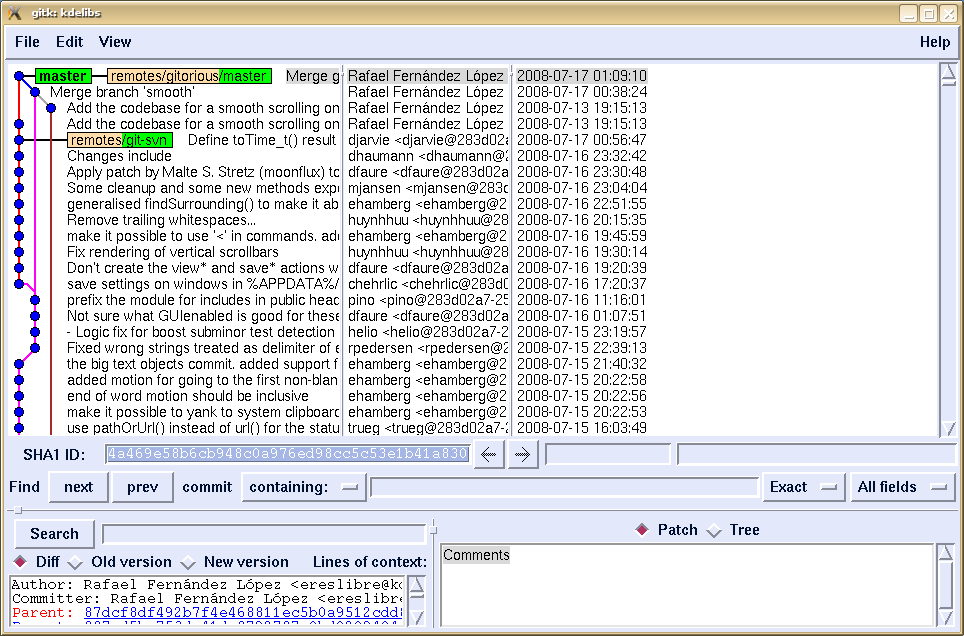Switch to Tree view radio button
Image resolution: width=964 pixels, height=636 pixels.
pyautogui.click(x=714, y=530)
